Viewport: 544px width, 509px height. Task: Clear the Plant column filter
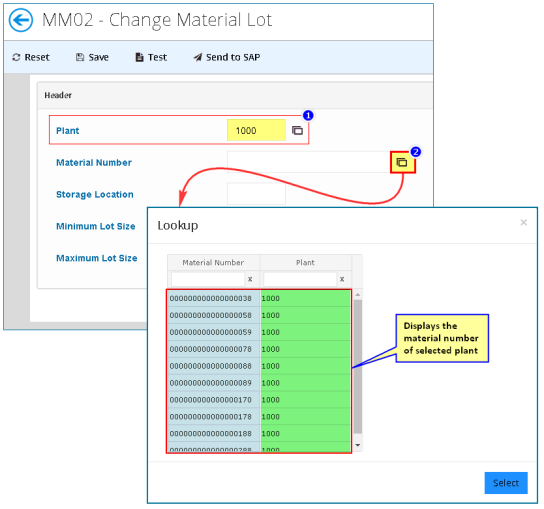[x=342, y=279]
